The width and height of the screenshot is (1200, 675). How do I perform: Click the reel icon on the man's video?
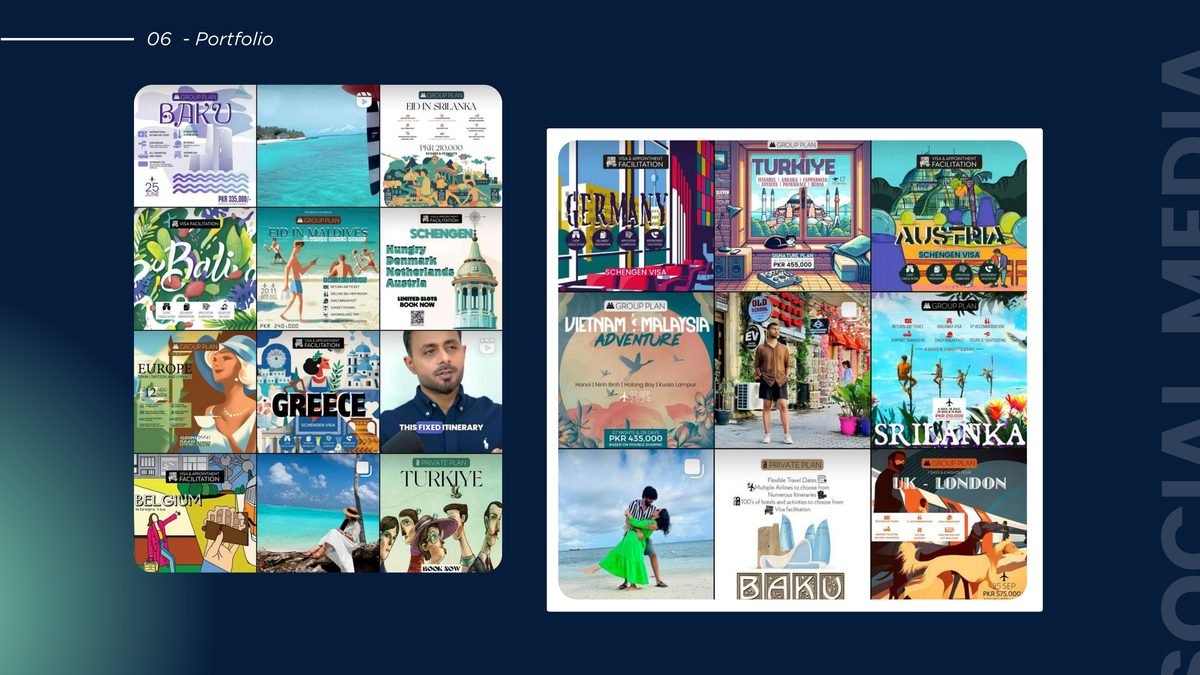pos(488,346)
